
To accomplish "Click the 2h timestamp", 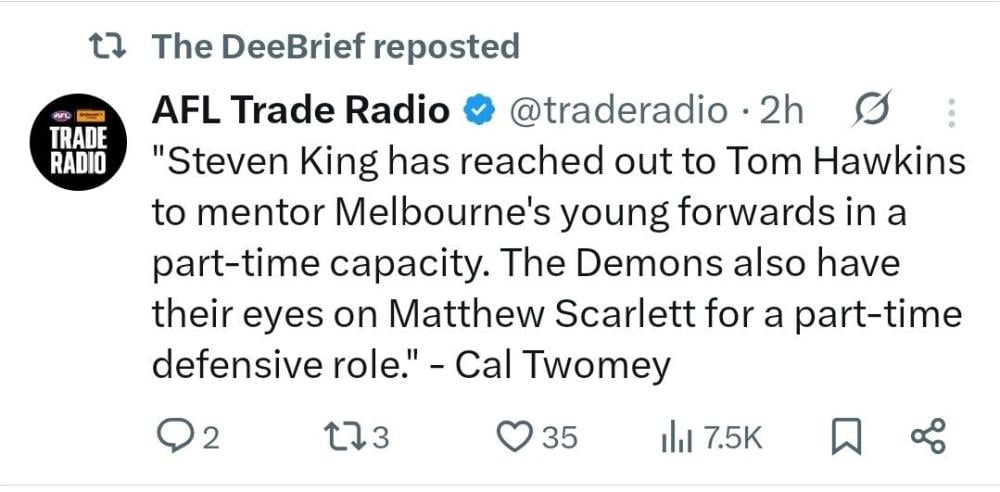I will 781,111.
